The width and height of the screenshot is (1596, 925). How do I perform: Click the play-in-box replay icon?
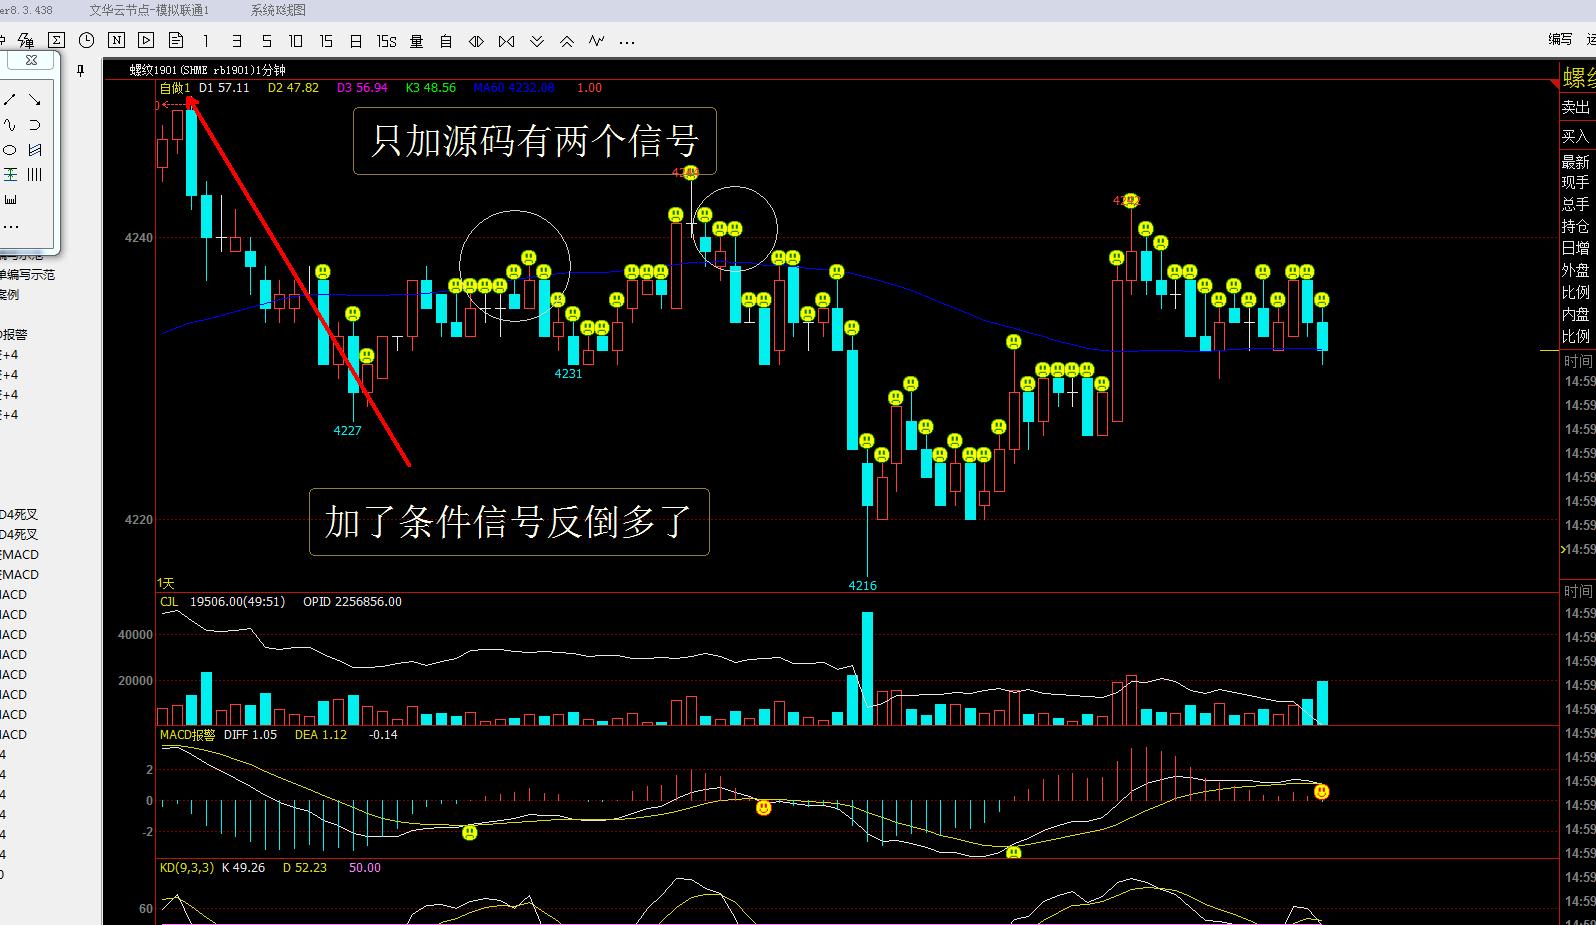[x=146, y=41]
